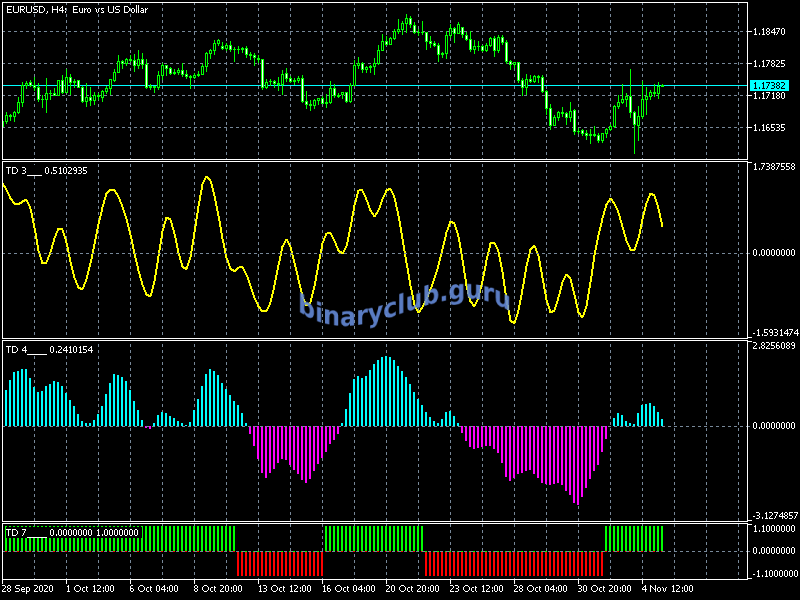Click the -1.5931474 scale value in TD 3
This screenshot has height=600, width=800.
pyautogui.click(x=772, y=332)
